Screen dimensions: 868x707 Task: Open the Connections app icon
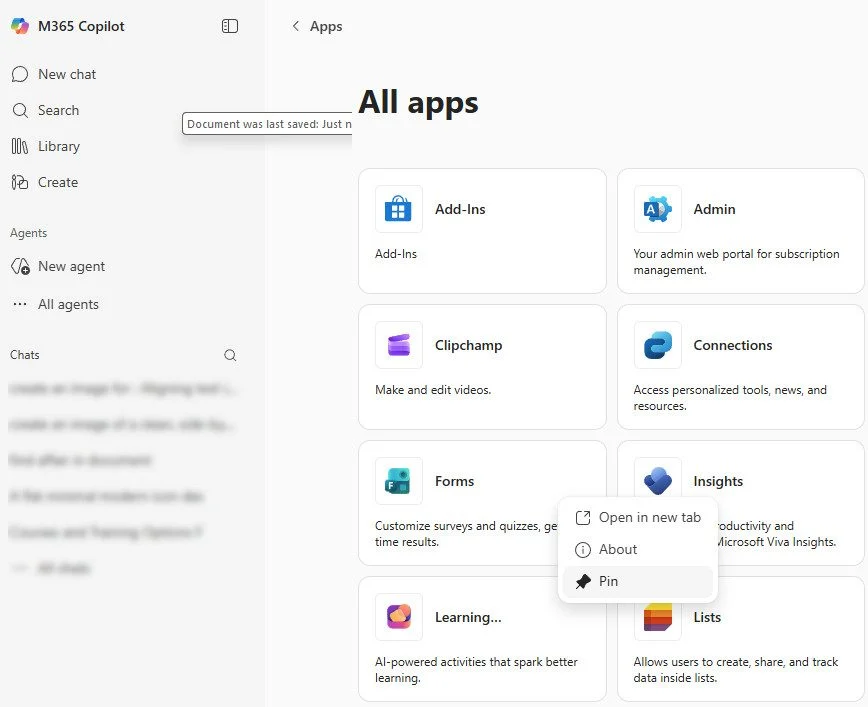(x=658, y=345)
